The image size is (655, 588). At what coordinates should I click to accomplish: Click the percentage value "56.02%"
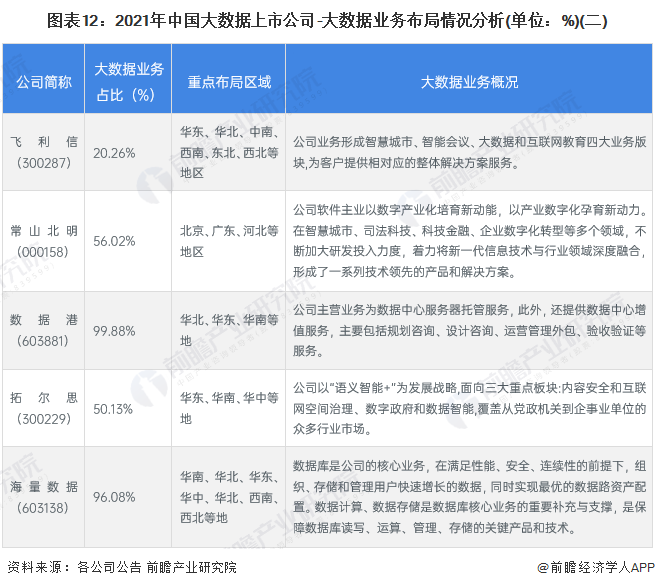pos(114,241)
